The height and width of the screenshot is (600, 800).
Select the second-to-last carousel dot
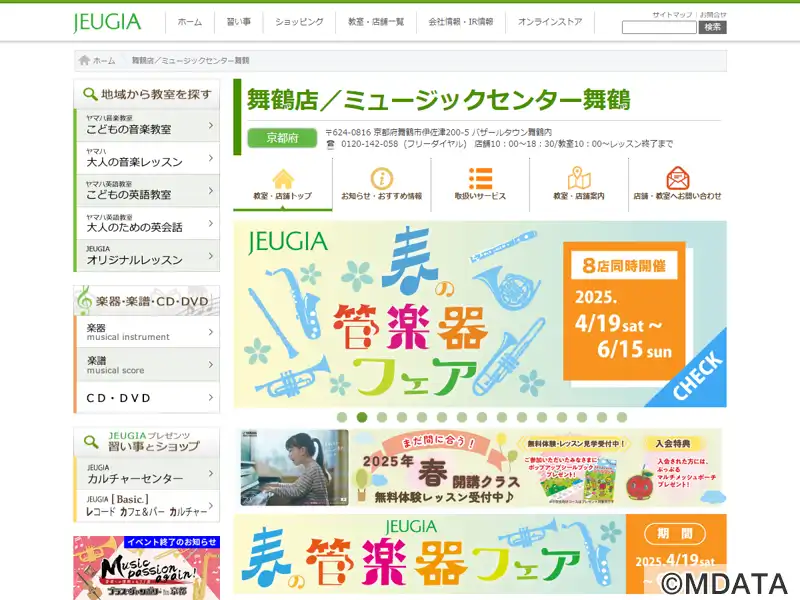tap(602, 417)
